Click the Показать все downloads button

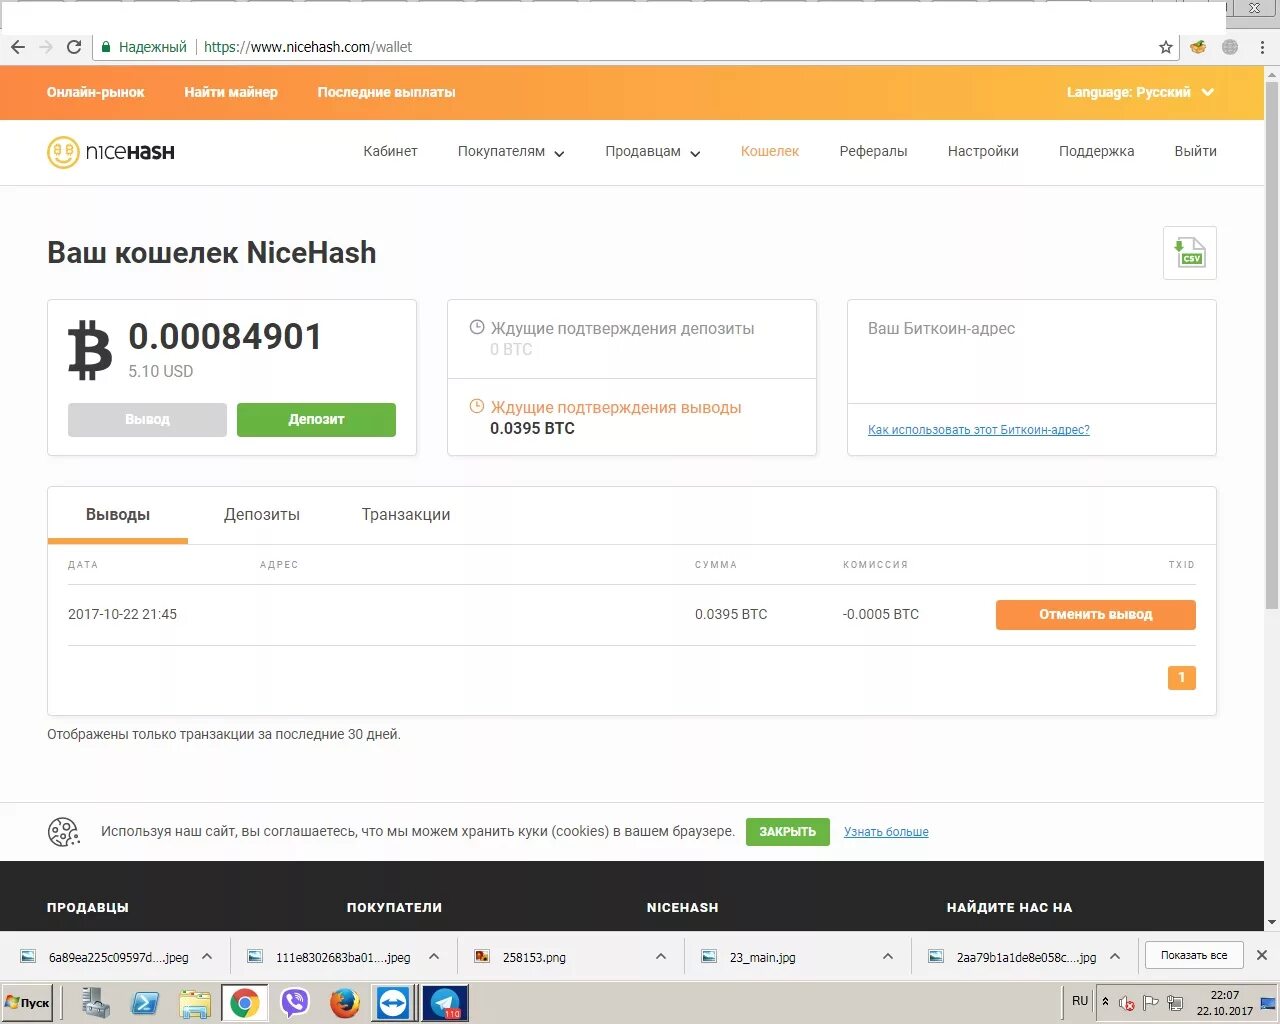(x=1194, y=956)
